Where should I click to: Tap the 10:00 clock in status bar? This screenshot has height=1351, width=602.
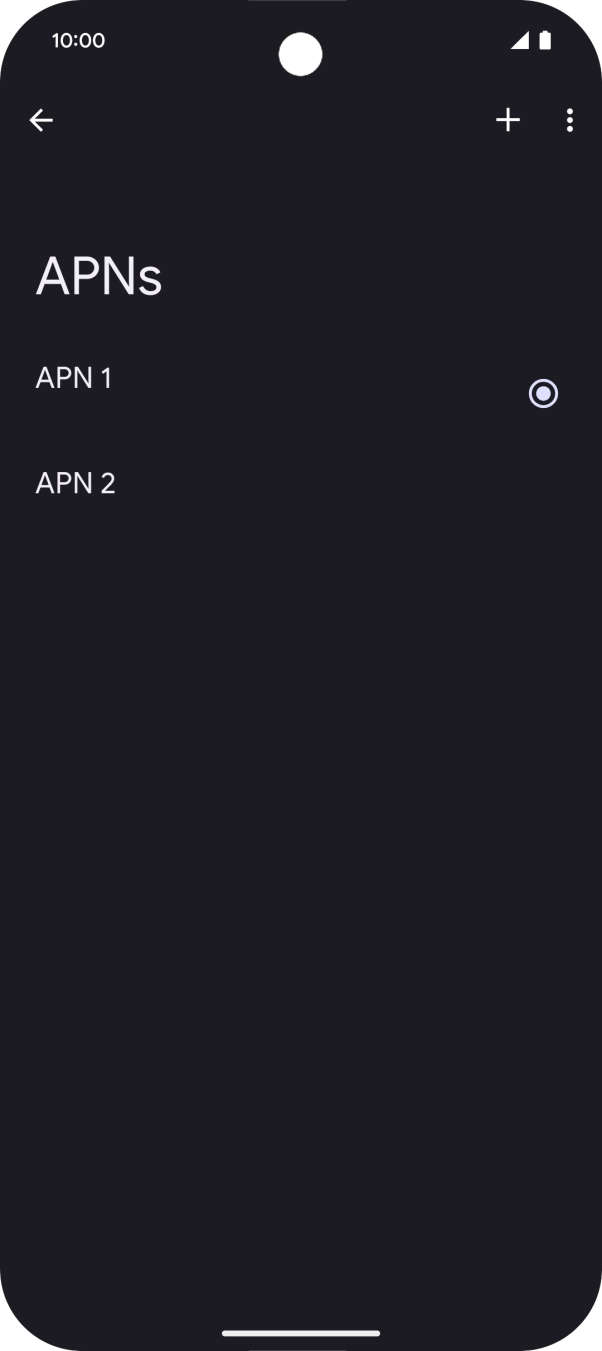(78, 41)
